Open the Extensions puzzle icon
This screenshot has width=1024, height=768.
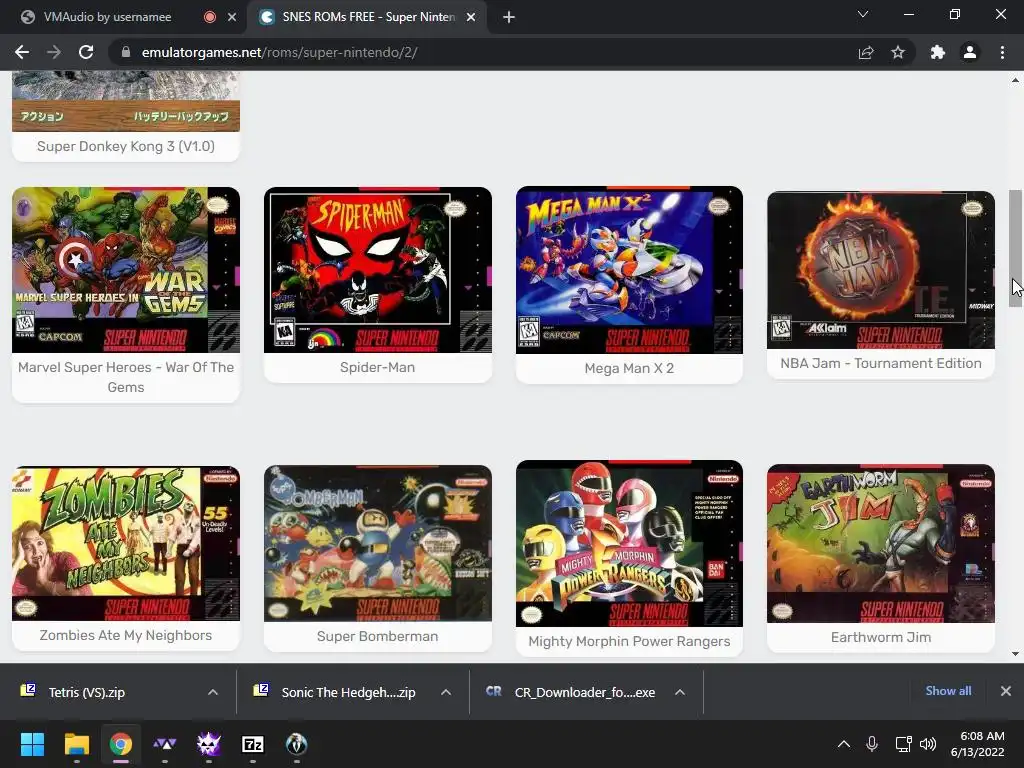(938, 52)
